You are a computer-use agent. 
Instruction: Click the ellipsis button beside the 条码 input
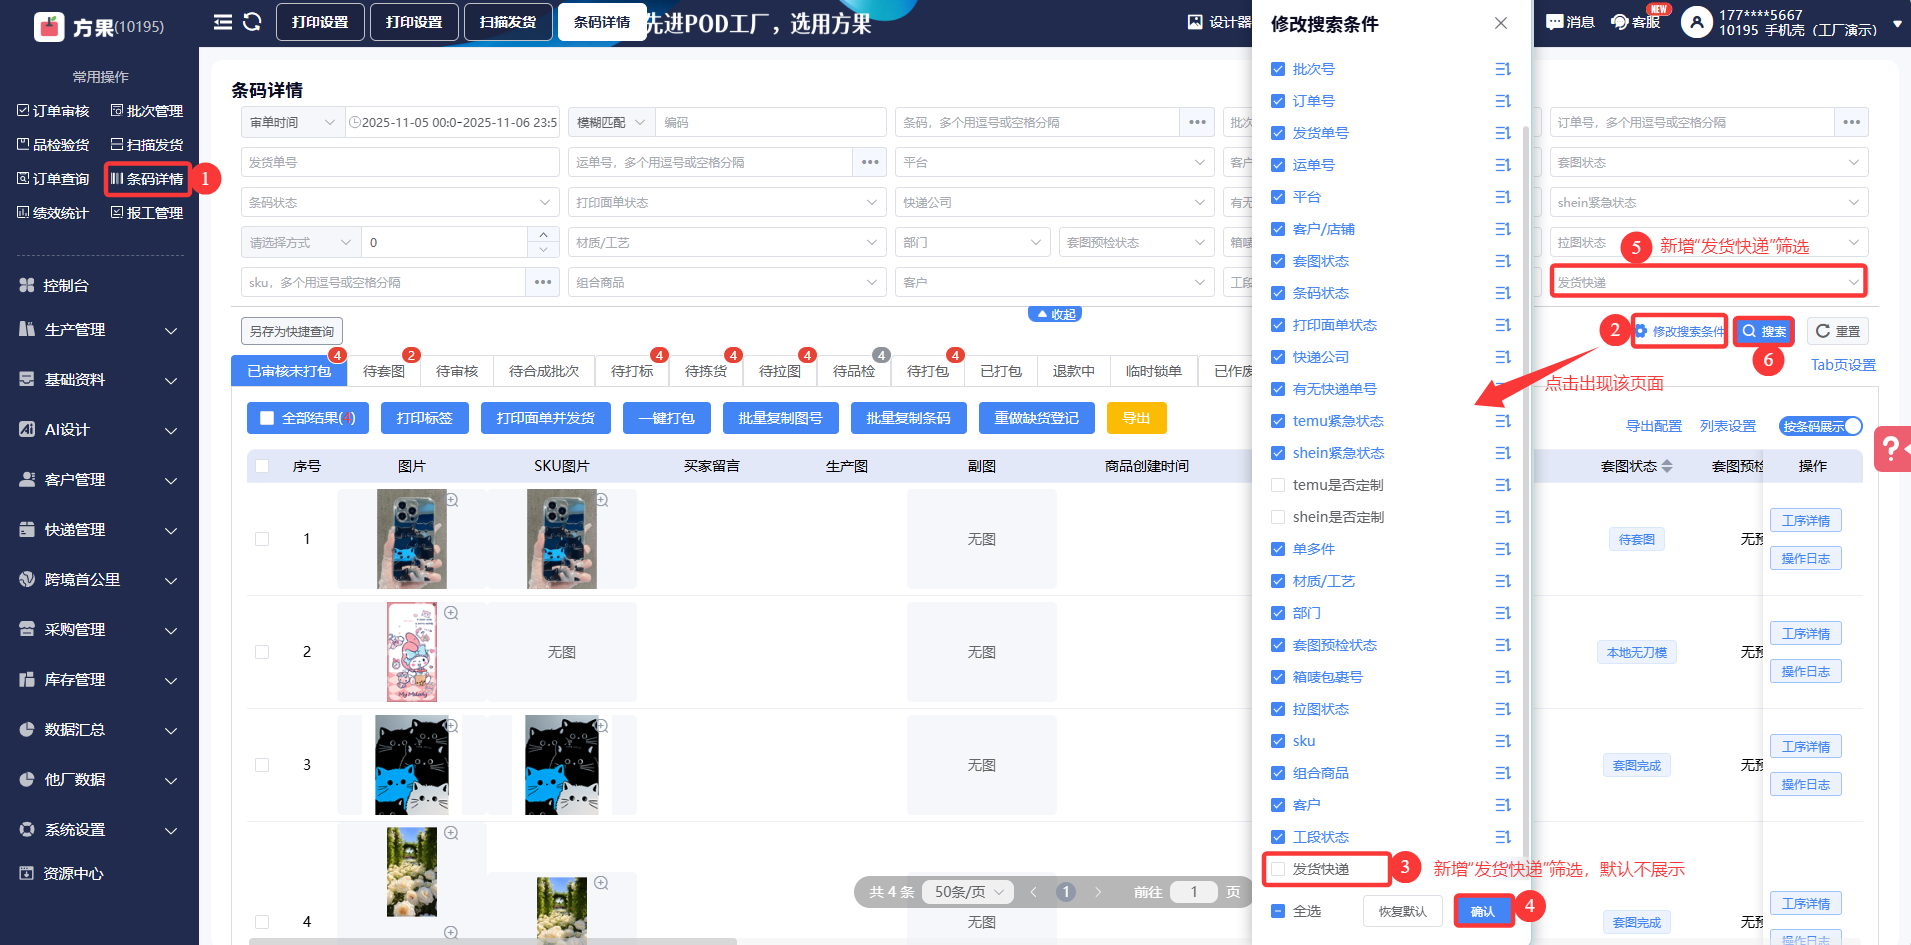point(1197,122)
